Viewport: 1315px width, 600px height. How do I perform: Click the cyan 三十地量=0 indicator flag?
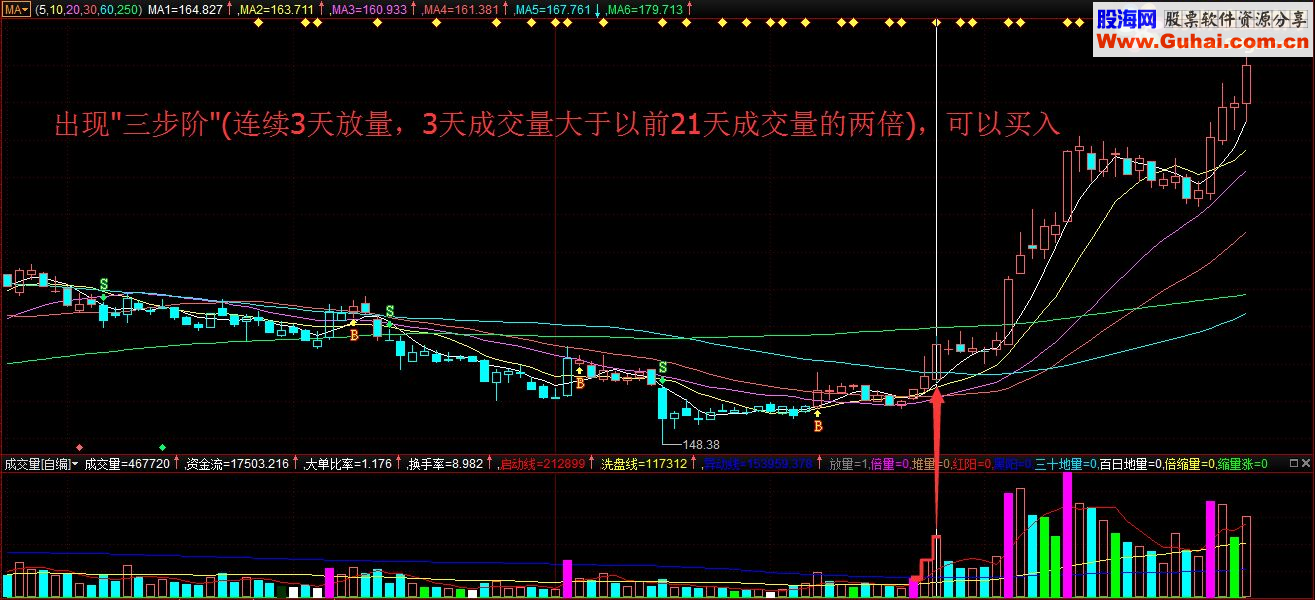pyautogui.click(x=1065, y=464)
